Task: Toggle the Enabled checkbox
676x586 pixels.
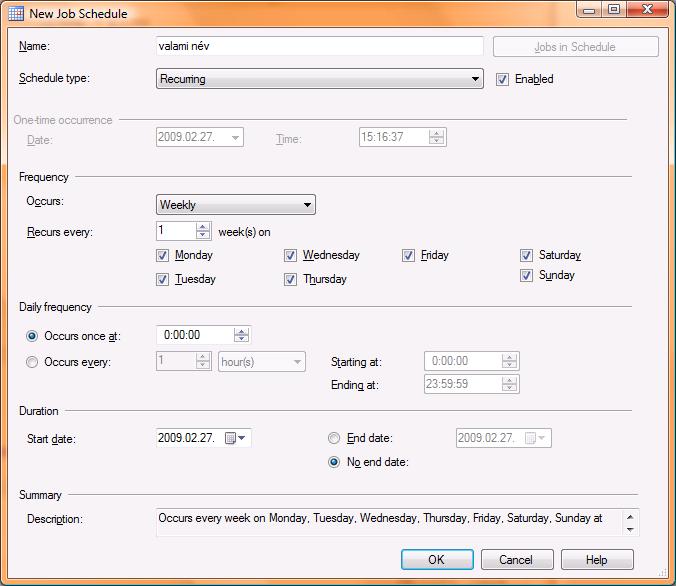Action: point(502,79)
